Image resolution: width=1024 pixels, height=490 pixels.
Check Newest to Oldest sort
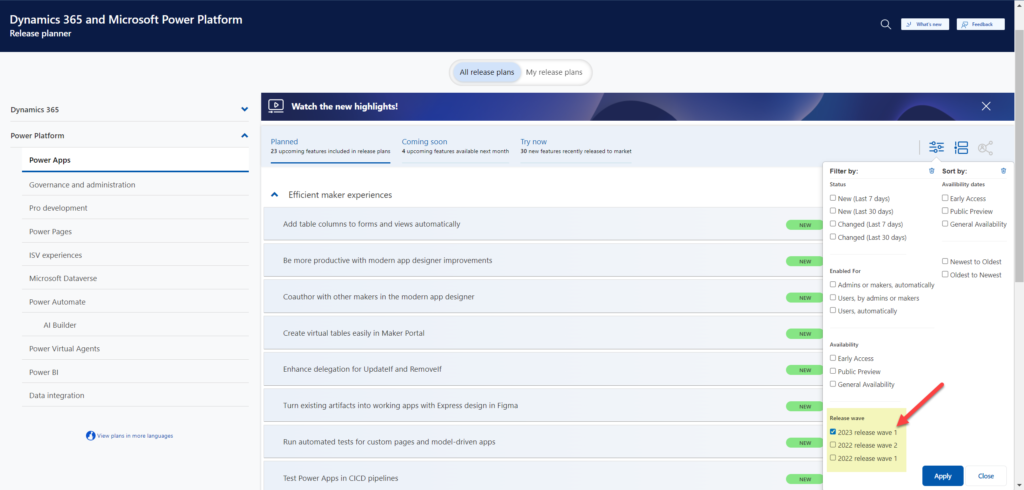(x=945, y=261)
